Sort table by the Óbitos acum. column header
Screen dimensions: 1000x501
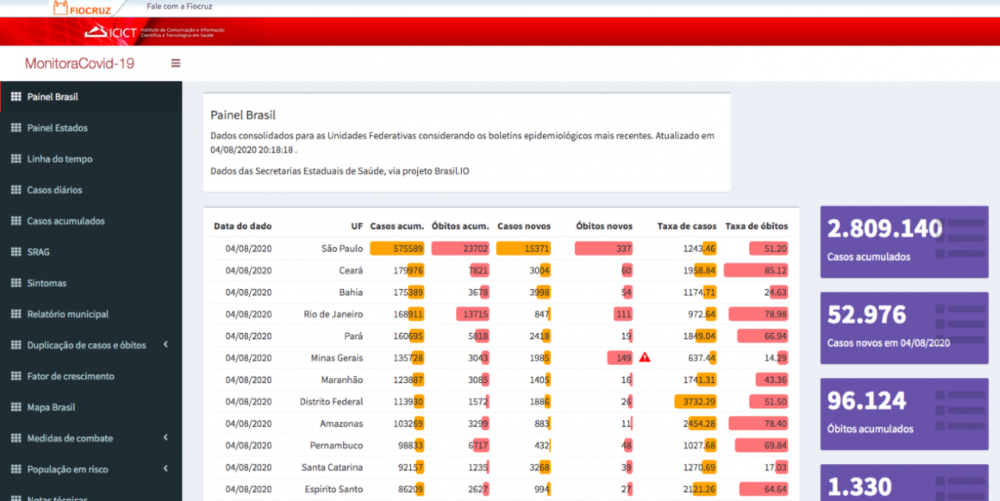coord(461,226)
